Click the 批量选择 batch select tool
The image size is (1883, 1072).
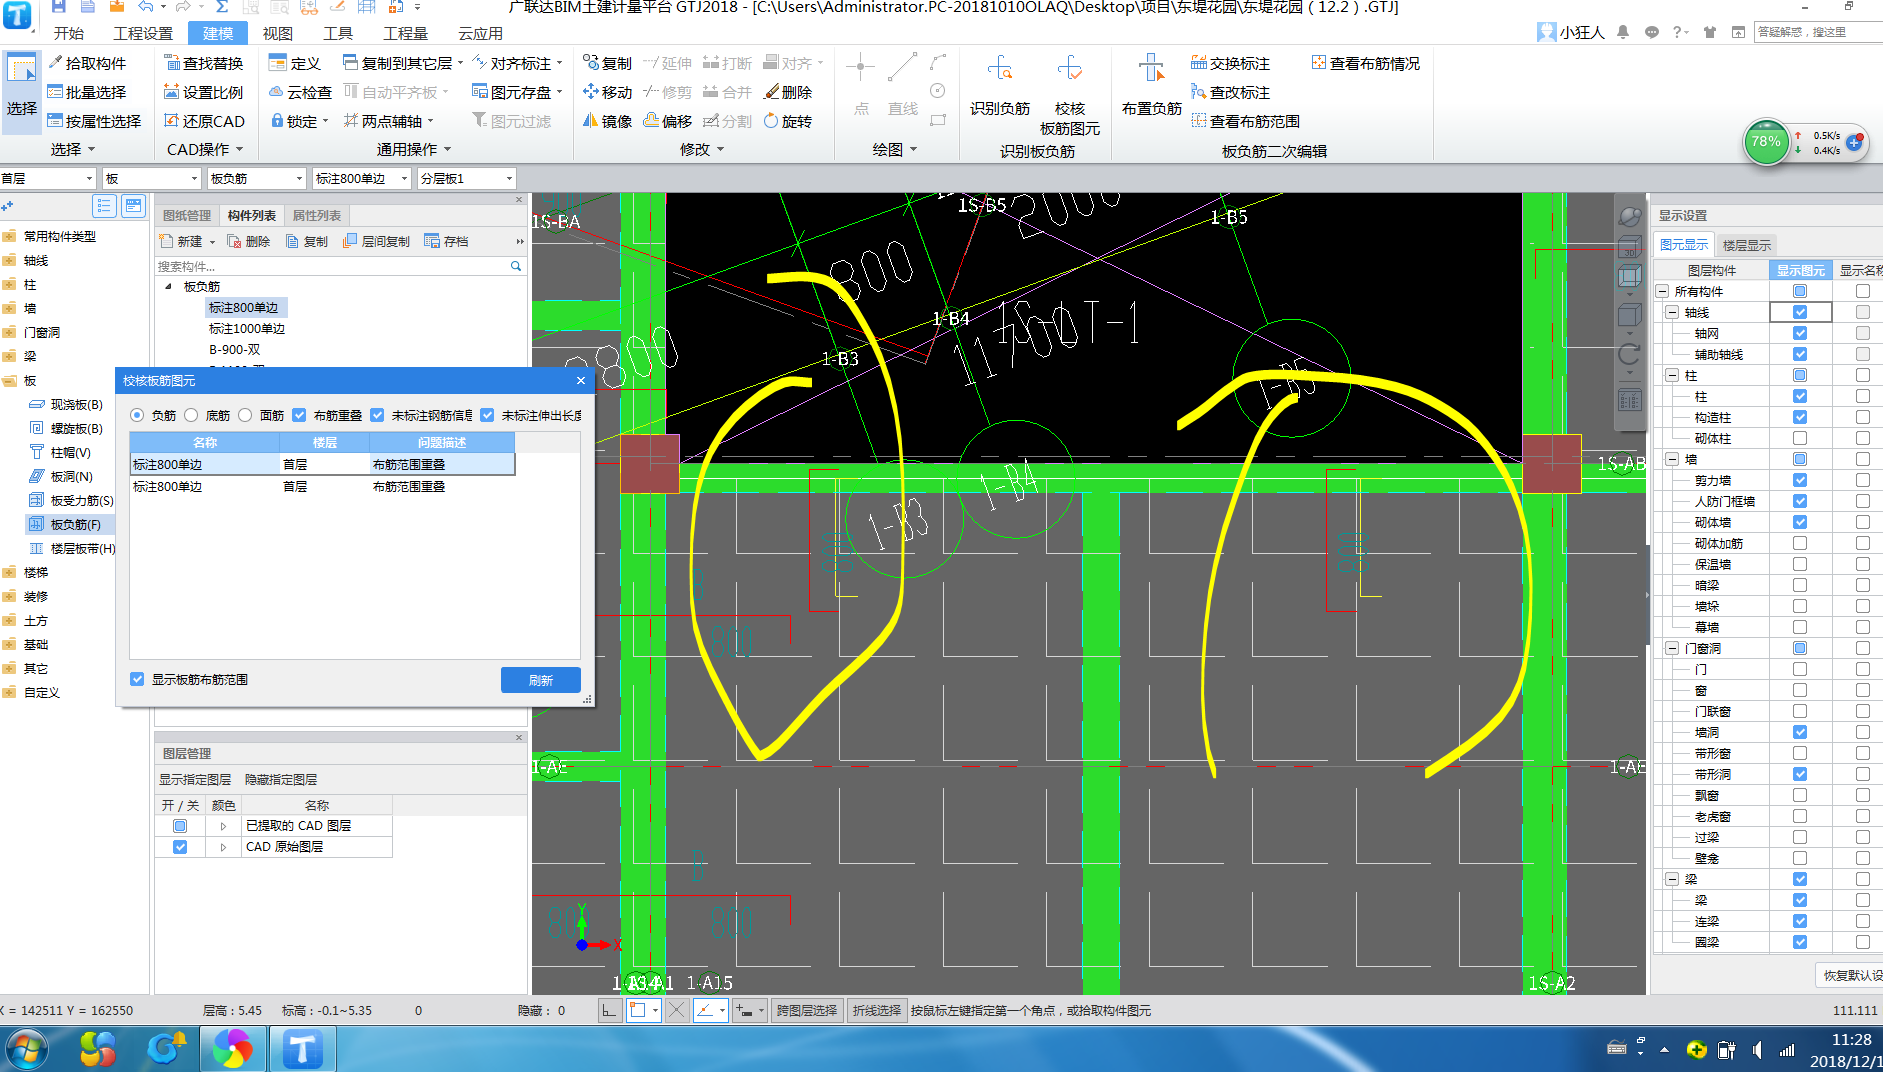(x=87, y=92)
